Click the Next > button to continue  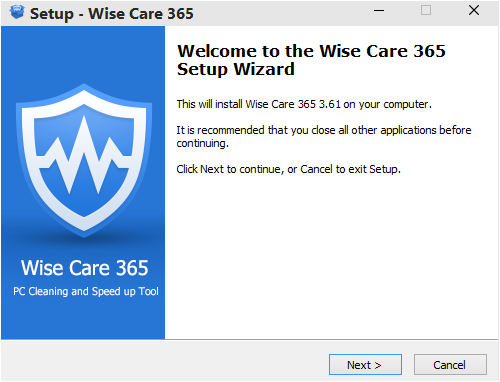[365, 365]
